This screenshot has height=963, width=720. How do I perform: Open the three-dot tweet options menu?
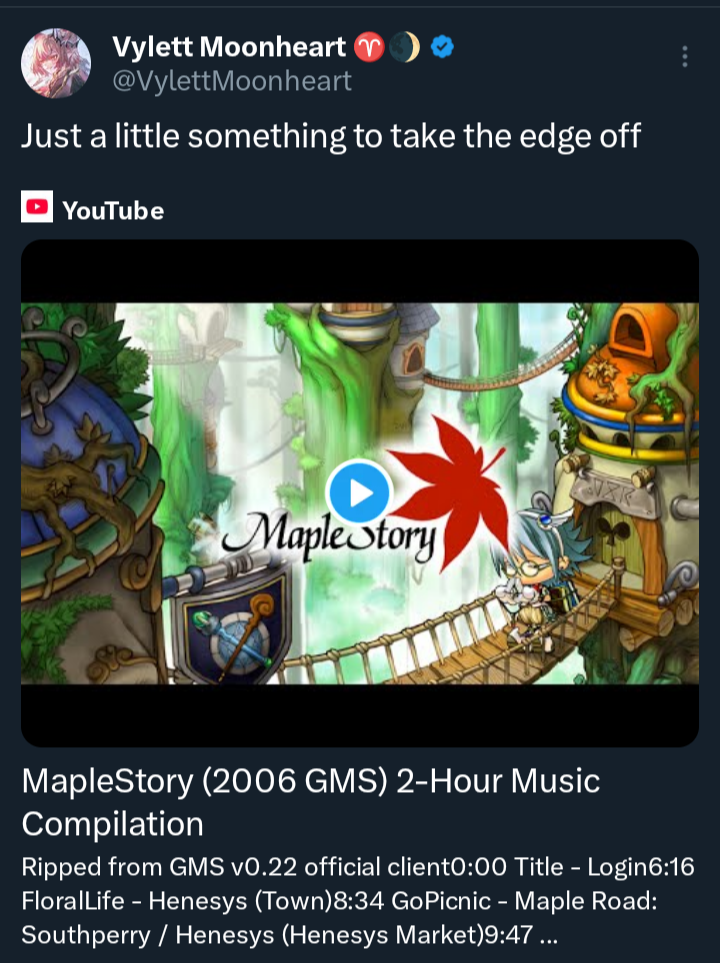[684, 57]
